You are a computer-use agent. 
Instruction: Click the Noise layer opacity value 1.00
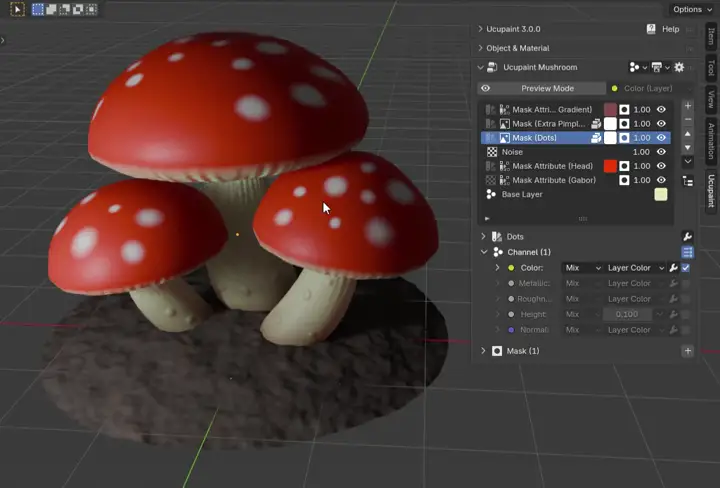click(x=641, y=151)
